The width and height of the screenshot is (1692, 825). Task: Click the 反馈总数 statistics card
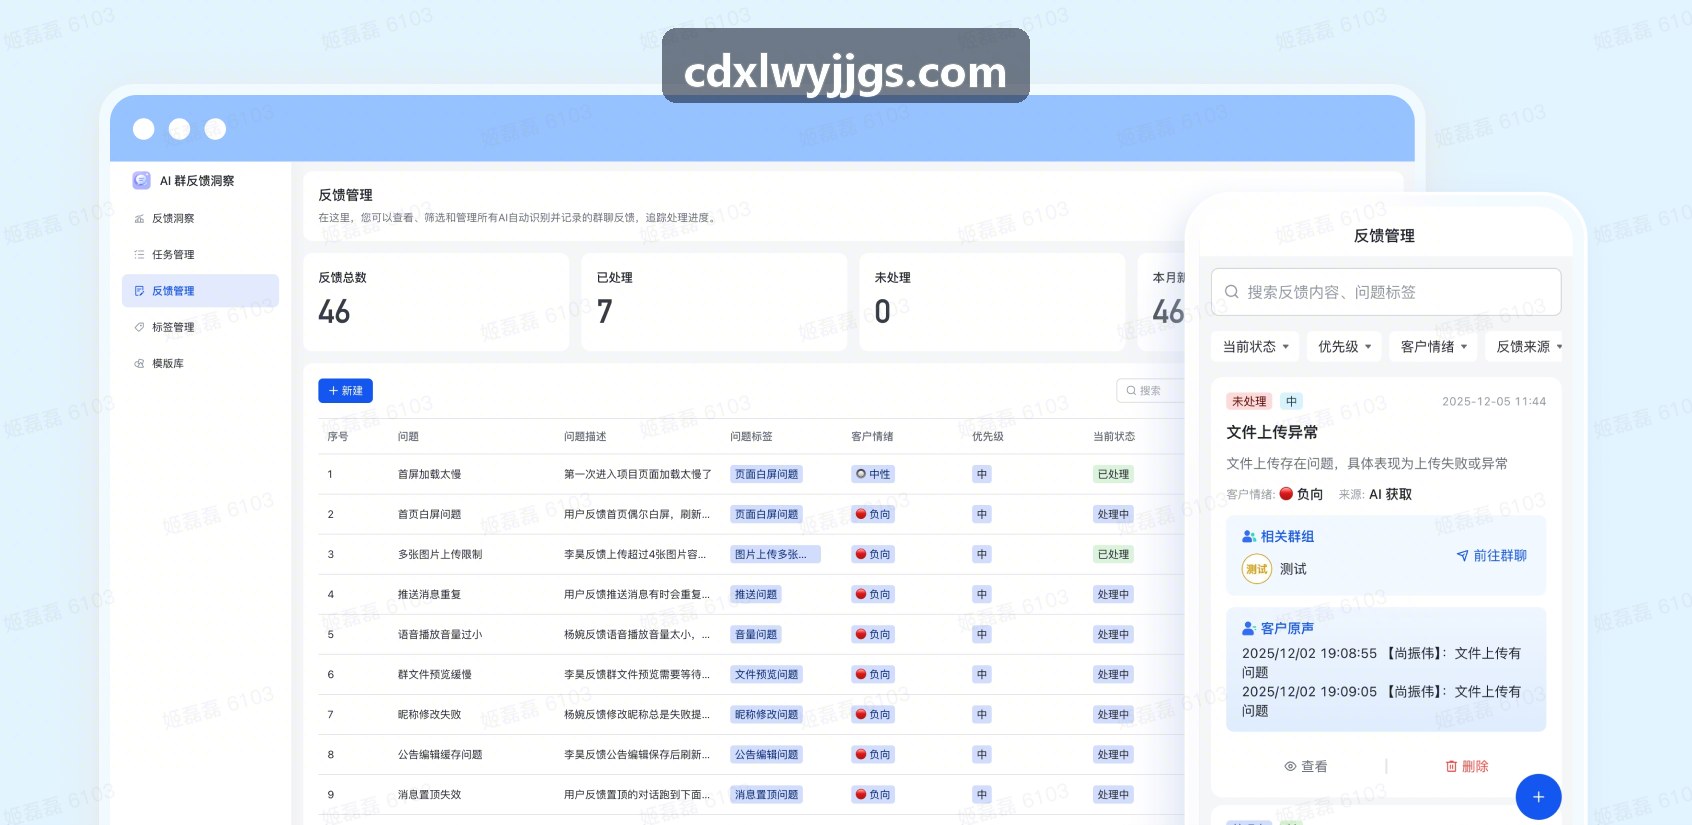tap(436, 302)
